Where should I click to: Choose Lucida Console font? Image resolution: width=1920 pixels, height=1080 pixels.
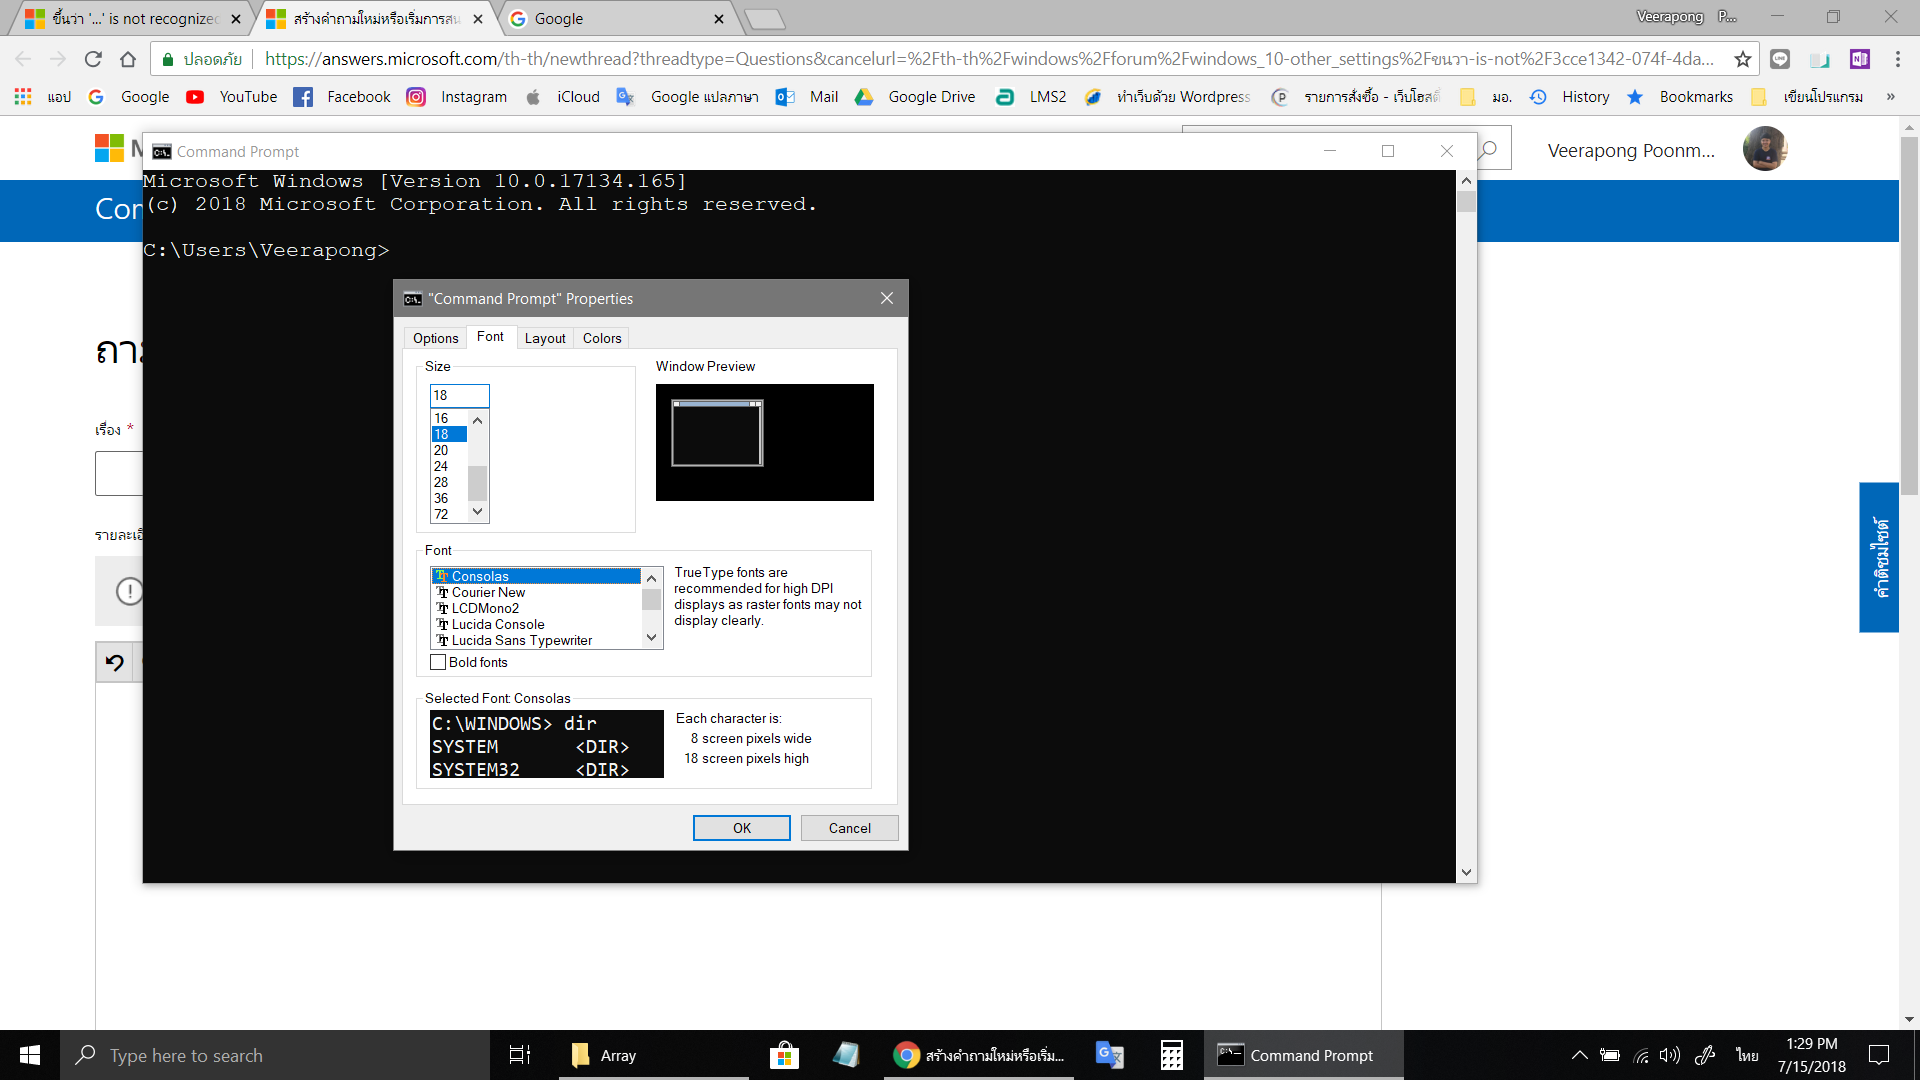tap(498, 624)
